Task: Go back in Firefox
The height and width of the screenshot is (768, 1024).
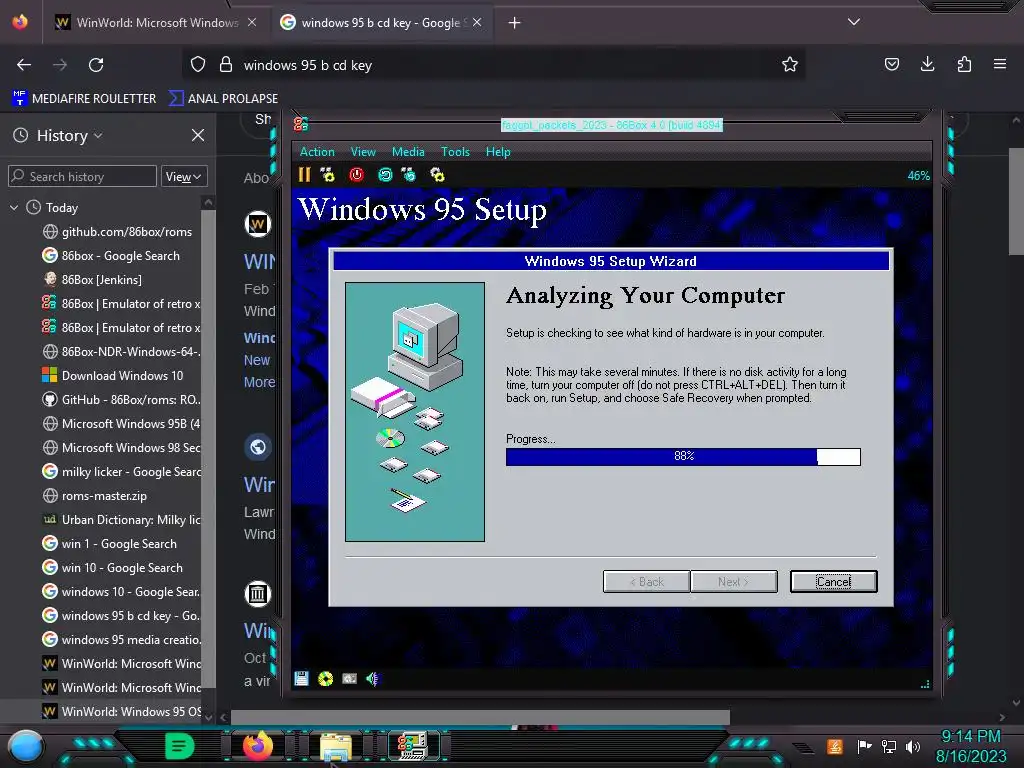Action: tap(24, 65)
